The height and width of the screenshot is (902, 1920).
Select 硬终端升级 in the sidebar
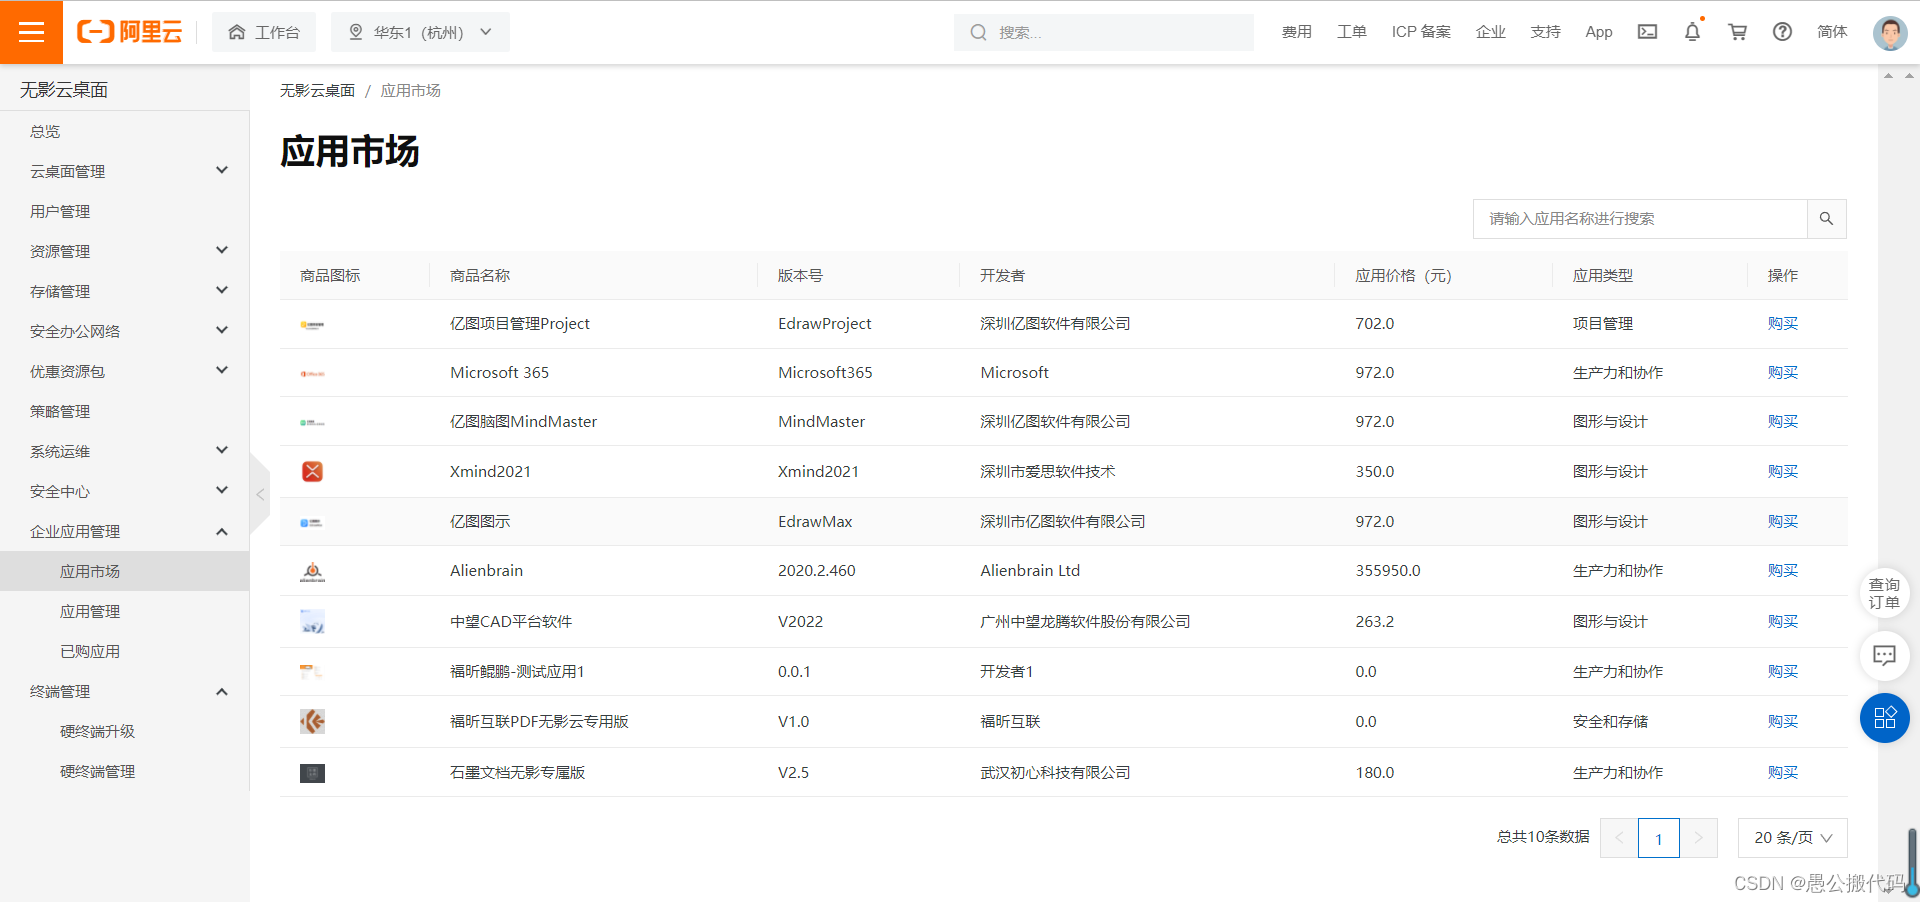pyautogui.click(x=125, y=731)
